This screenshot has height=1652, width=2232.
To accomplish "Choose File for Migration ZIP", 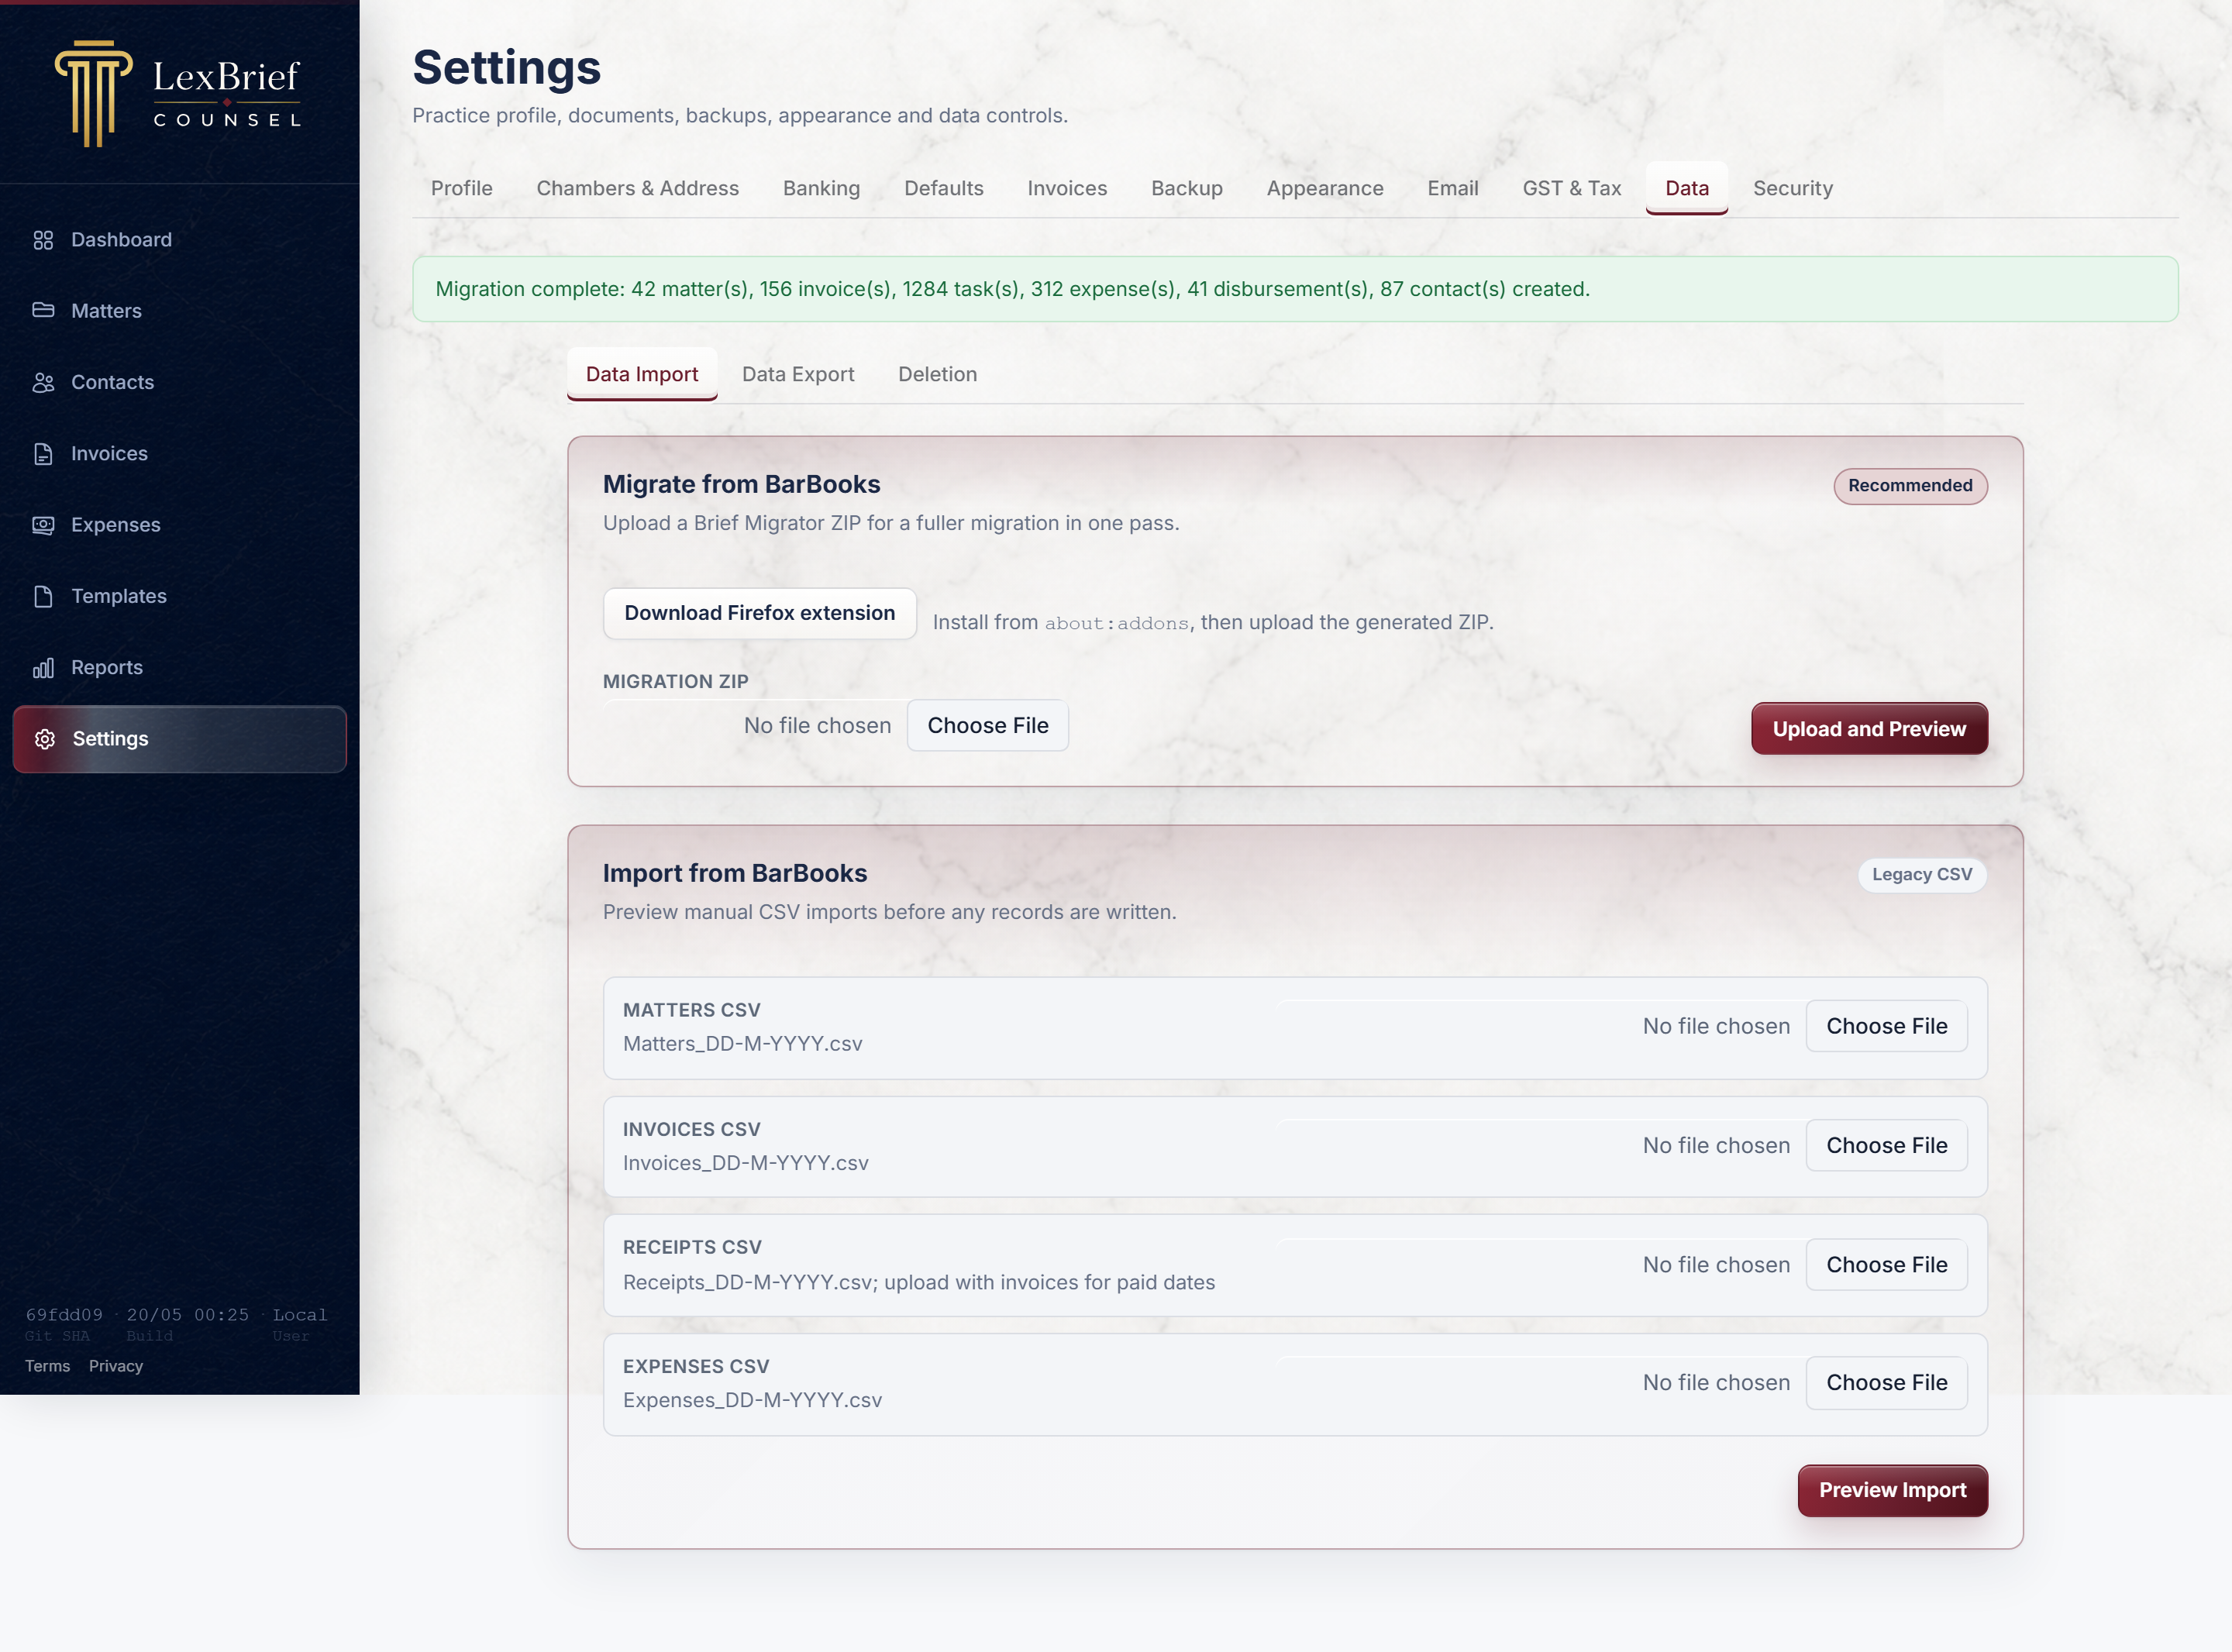I will coord(988,726).
